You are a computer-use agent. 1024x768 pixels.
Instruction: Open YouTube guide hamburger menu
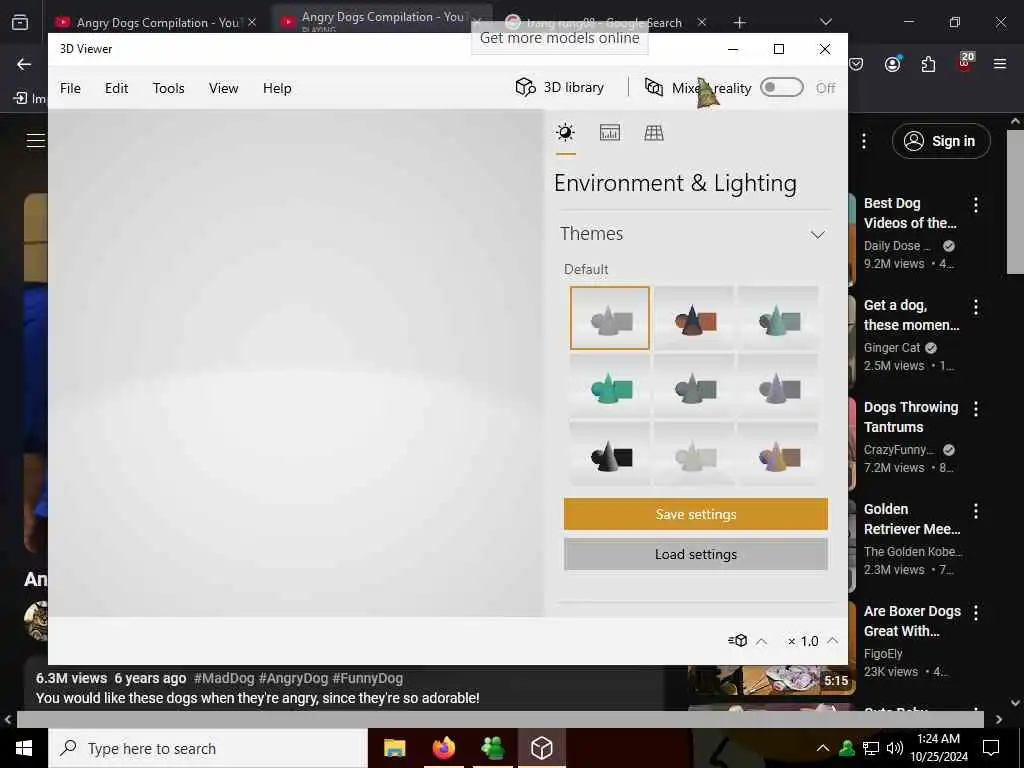point(36,140)
